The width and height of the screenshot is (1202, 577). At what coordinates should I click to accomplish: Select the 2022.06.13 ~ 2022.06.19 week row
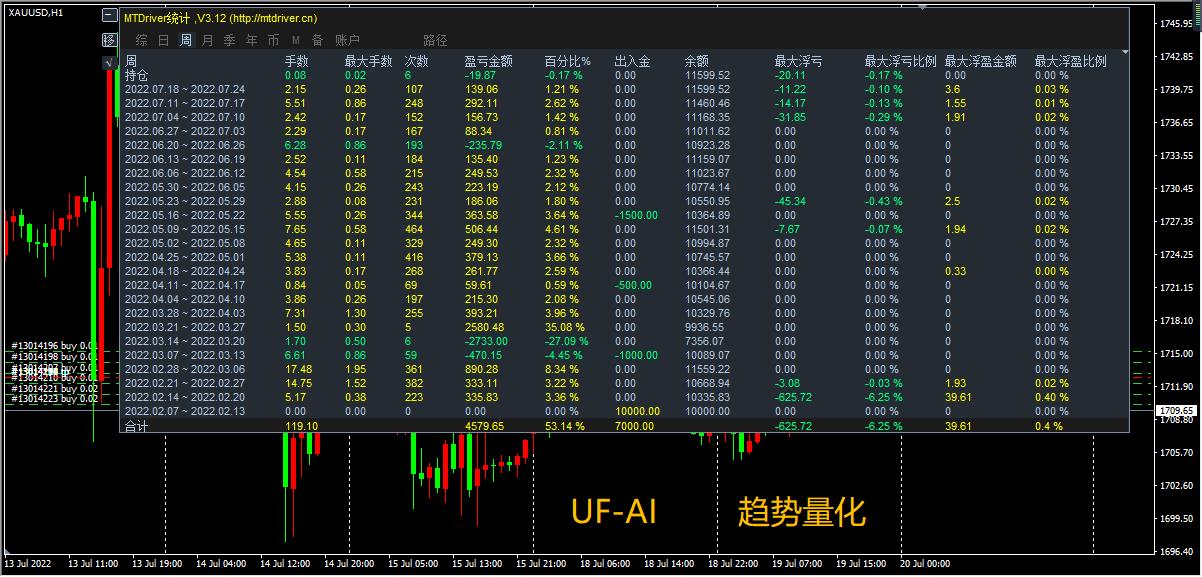(624, 159)
